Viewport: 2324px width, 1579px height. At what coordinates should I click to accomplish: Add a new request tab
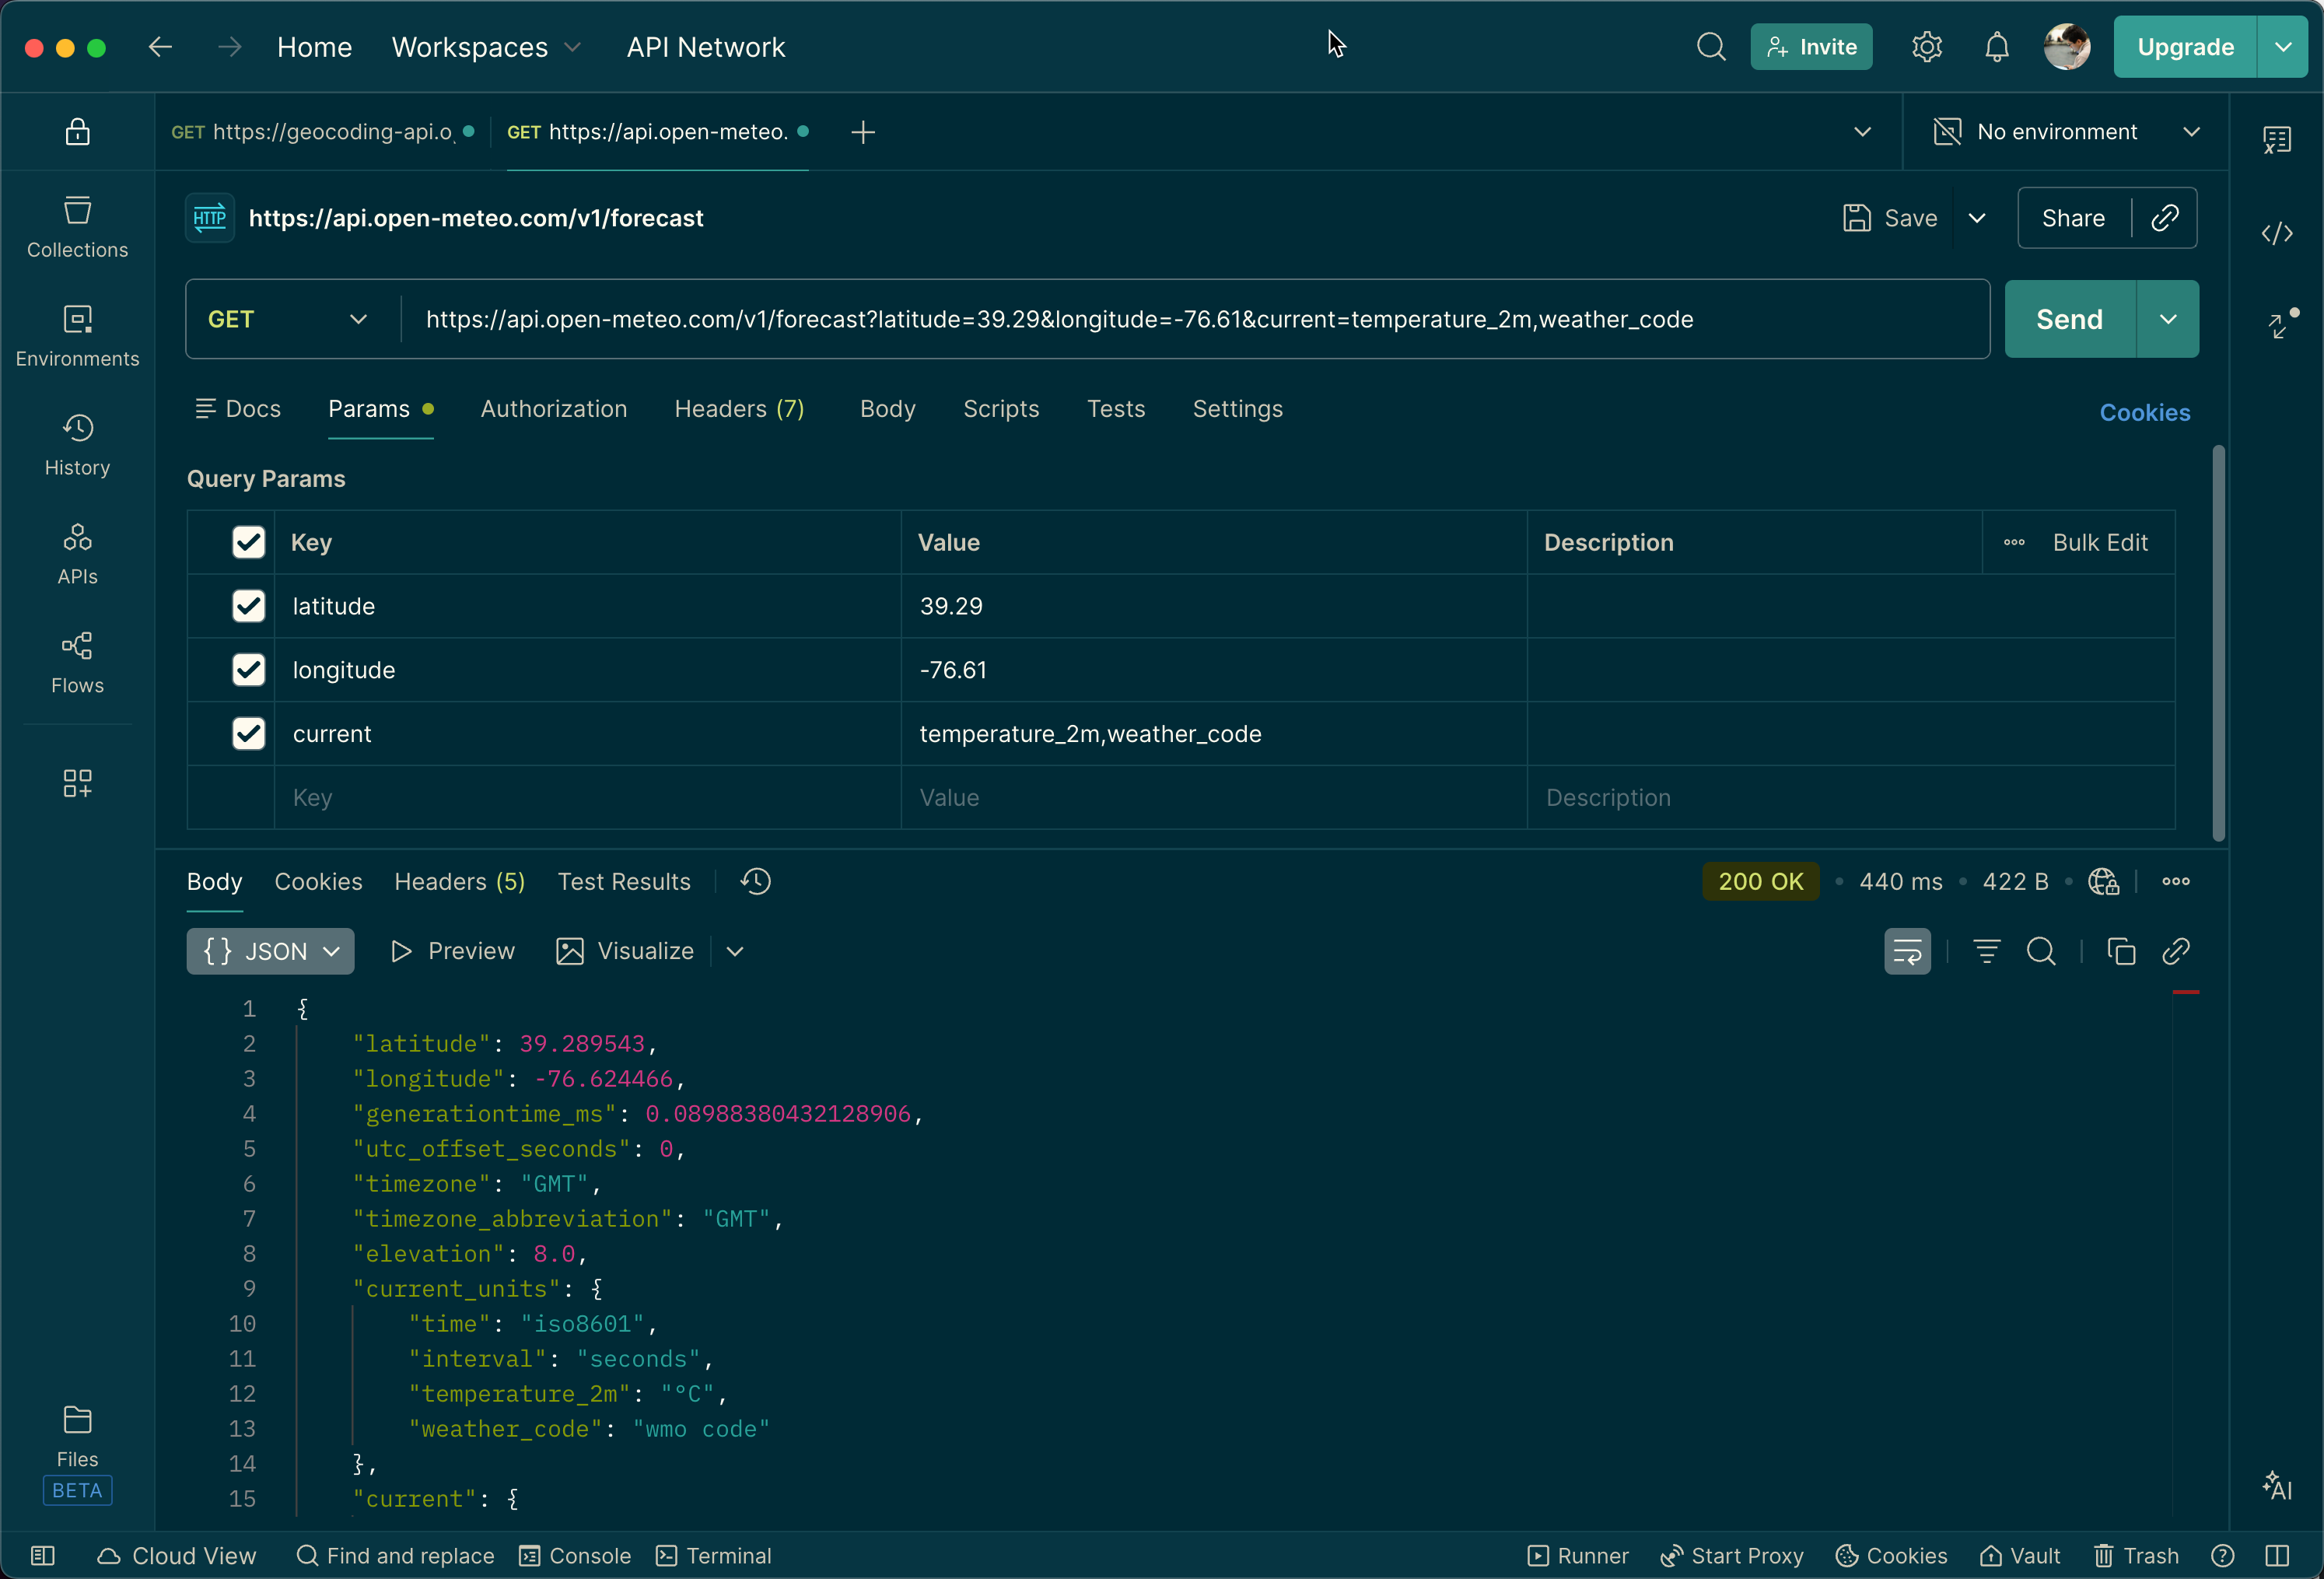[863, 132]
